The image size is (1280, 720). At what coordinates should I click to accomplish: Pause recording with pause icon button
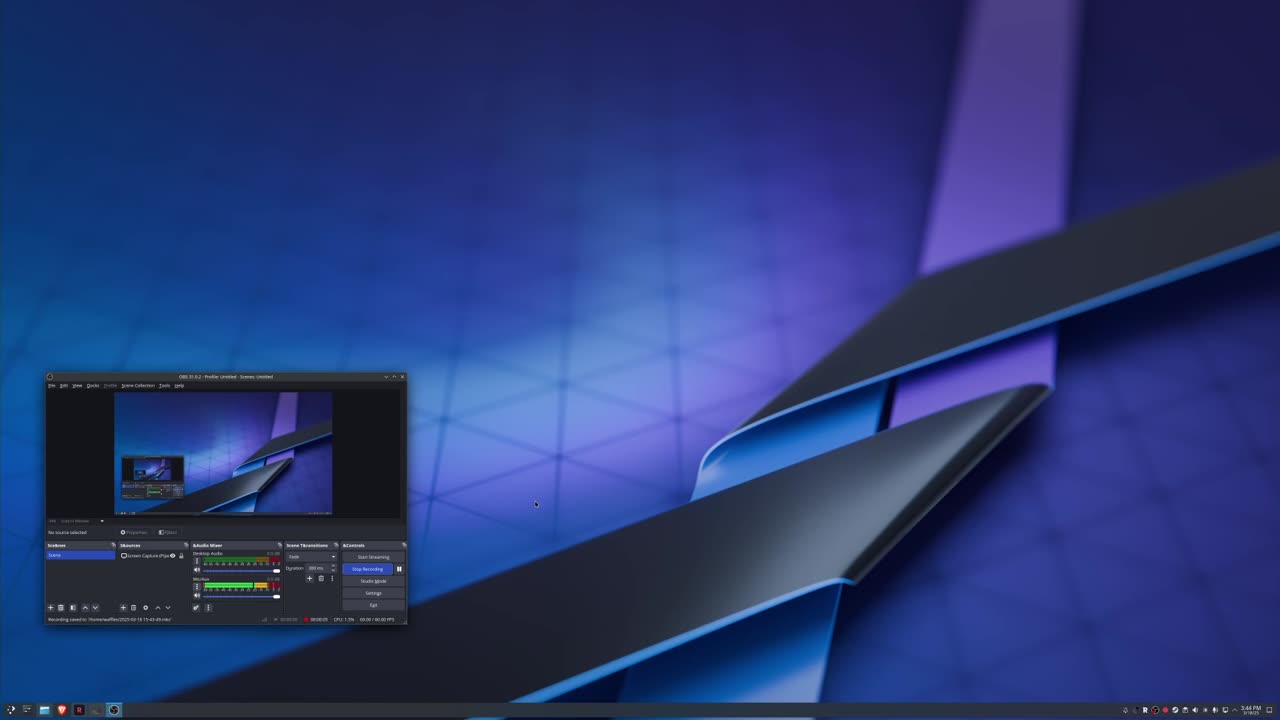click(x=399, y=569)
